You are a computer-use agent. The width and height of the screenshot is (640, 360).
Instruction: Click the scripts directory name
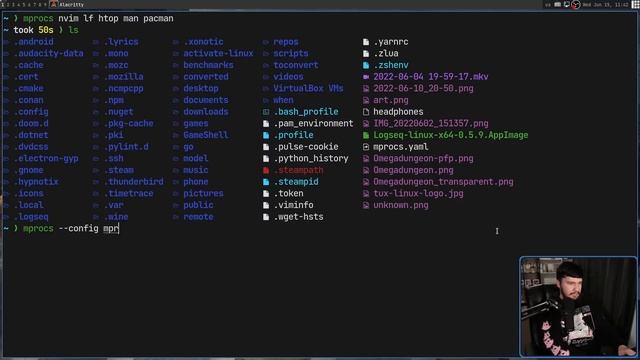point(291,53)
